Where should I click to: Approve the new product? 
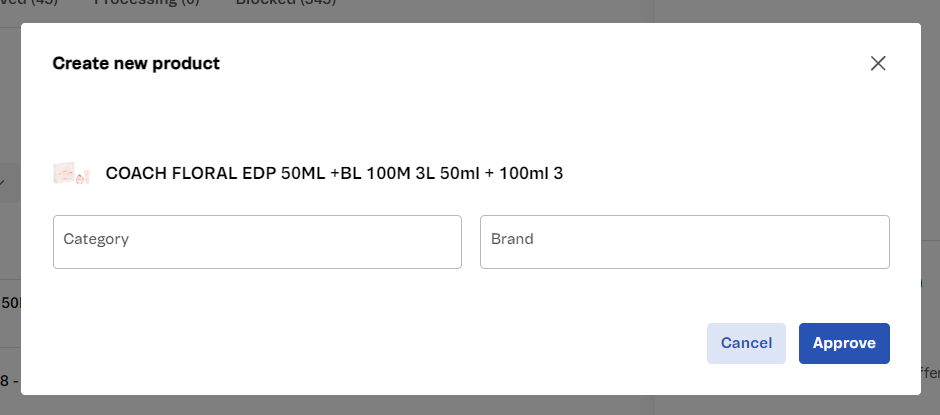pos(844,343)
